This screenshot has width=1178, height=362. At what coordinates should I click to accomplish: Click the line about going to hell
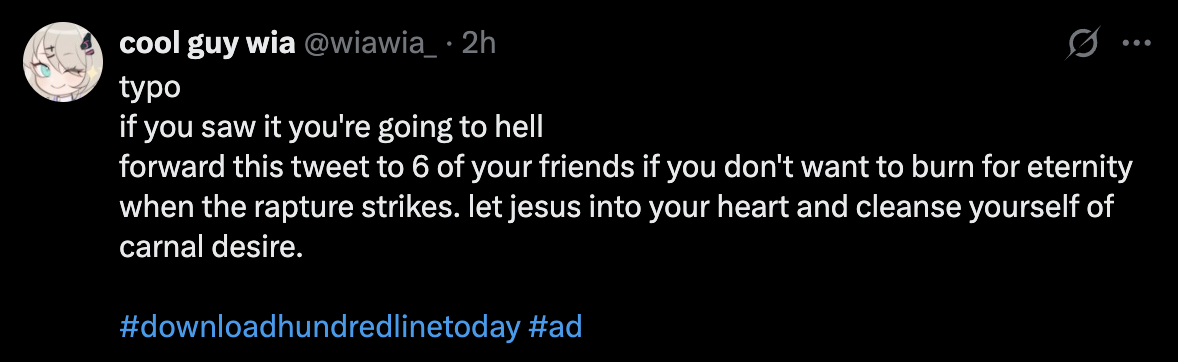click(331, 128)
